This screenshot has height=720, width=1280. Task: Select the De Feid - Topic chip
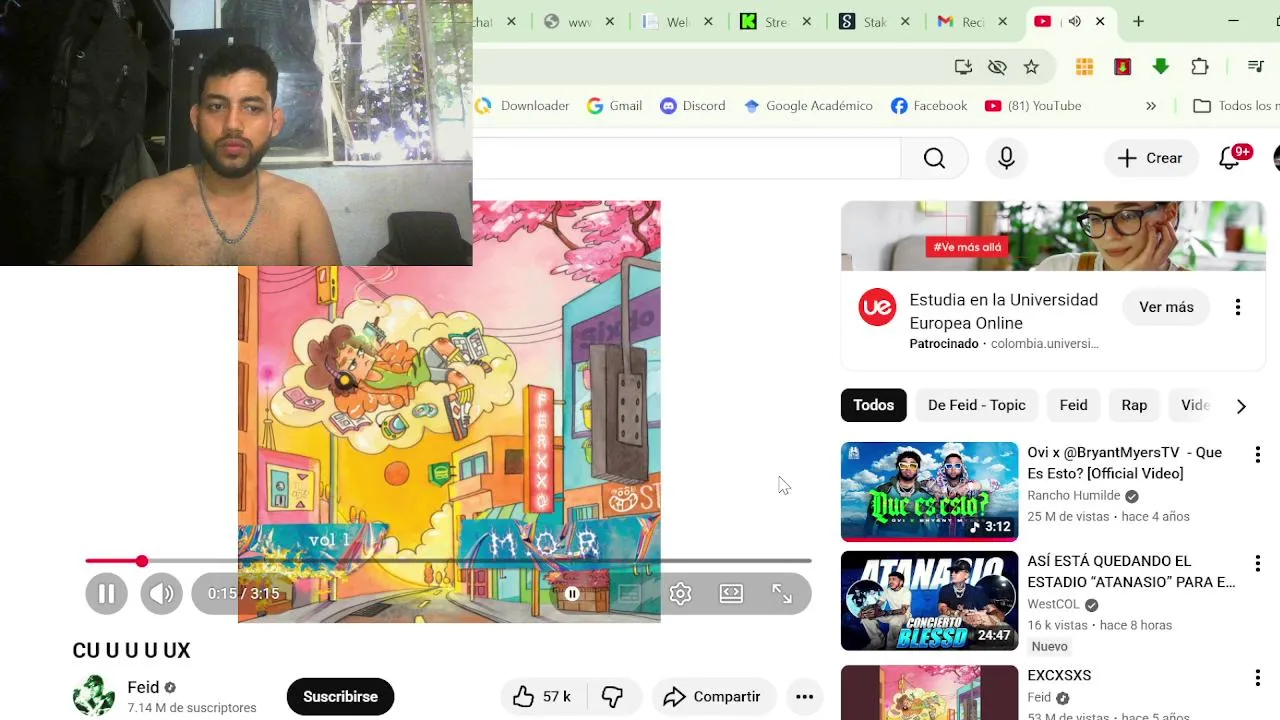[x=977, y=405]
